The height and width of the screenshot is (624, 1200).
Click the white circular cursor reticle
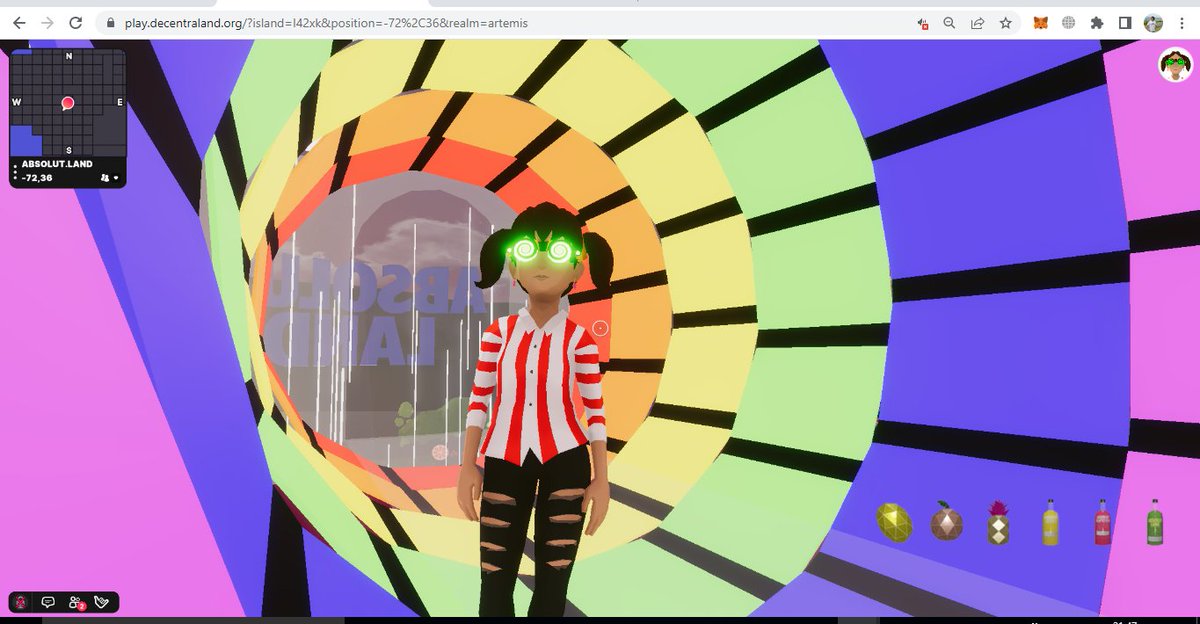600,327
